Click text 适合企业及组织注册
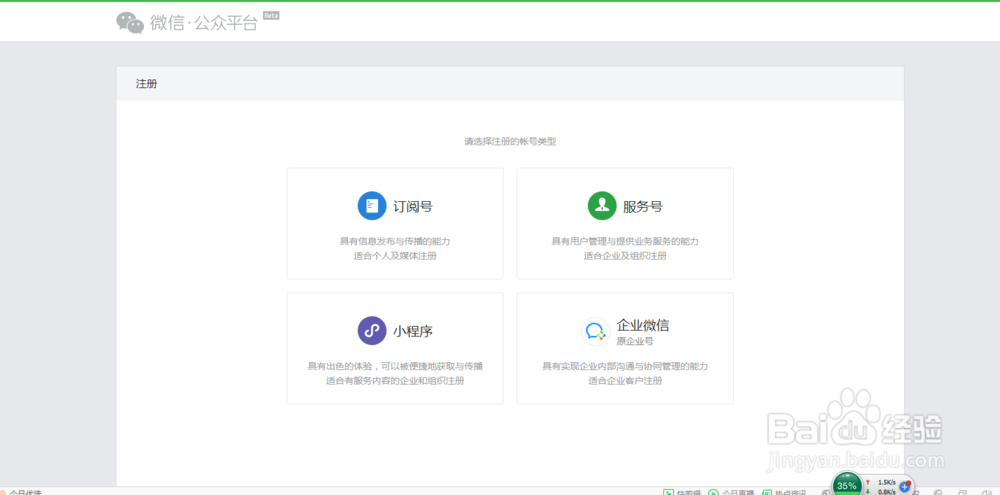 point(625,256)
